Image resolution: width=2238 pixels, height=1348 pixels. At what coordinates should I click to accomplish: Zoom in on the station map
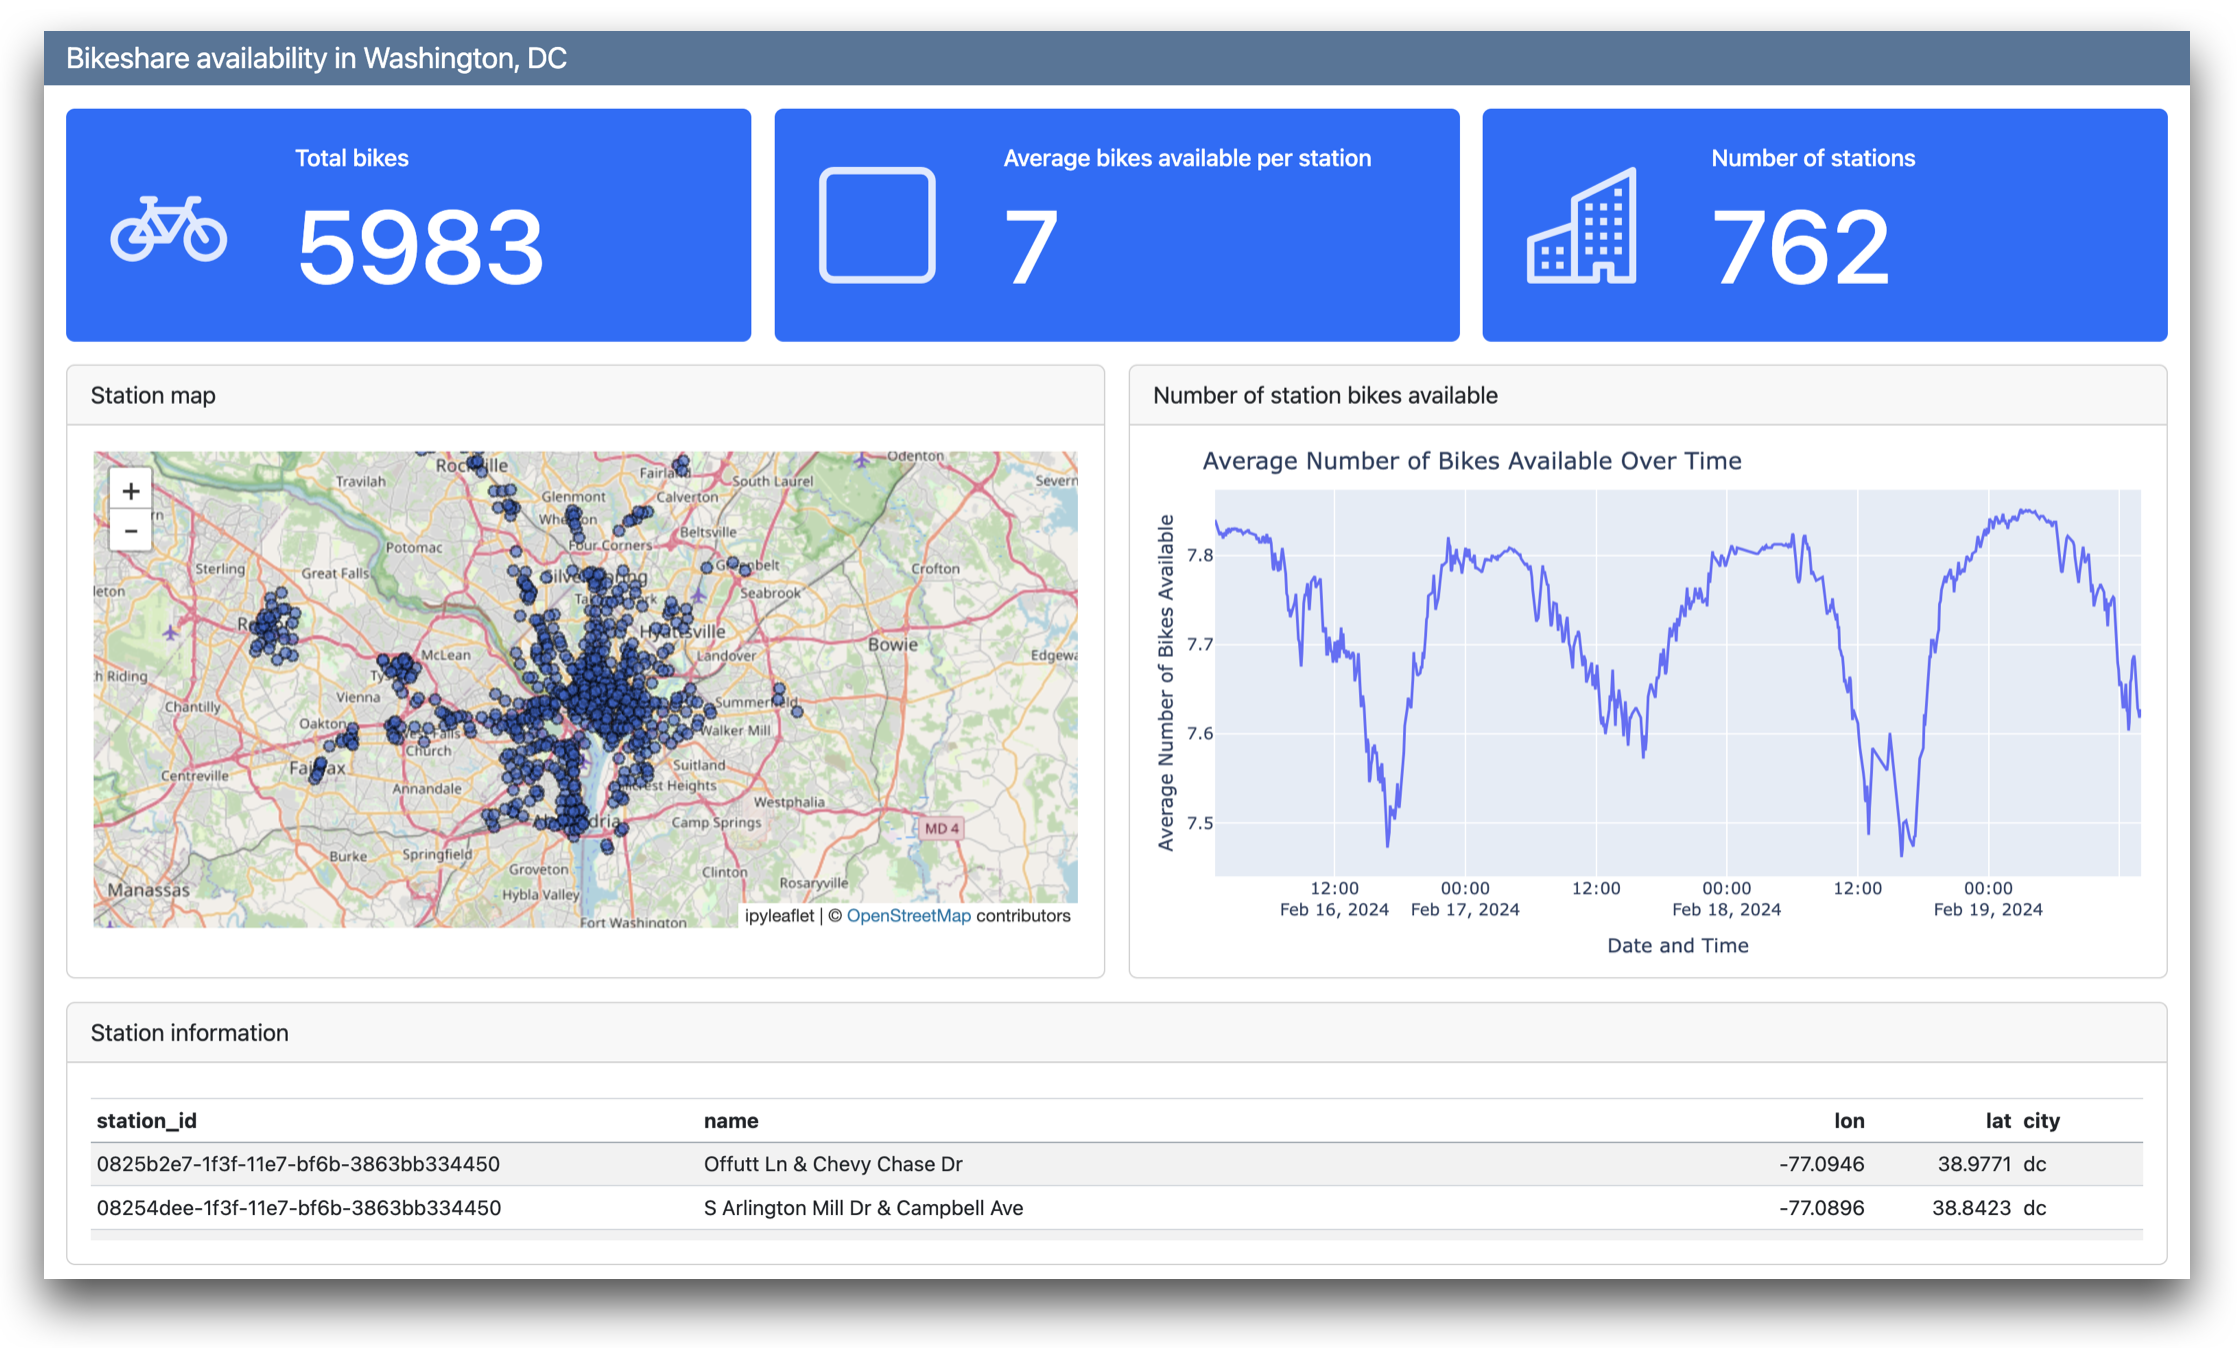coord(131,491)
